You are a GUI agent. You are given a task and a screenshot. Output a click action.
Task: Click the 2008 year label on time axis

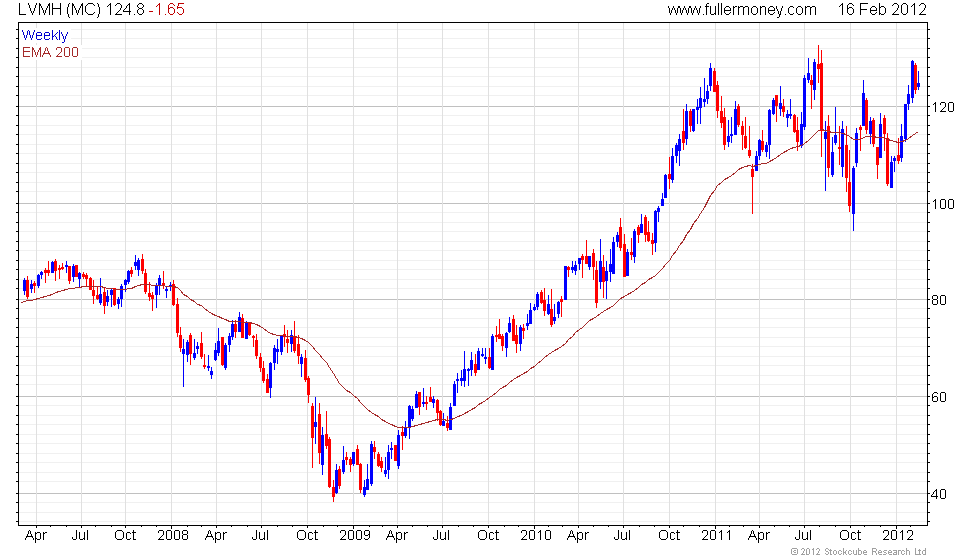173,536
